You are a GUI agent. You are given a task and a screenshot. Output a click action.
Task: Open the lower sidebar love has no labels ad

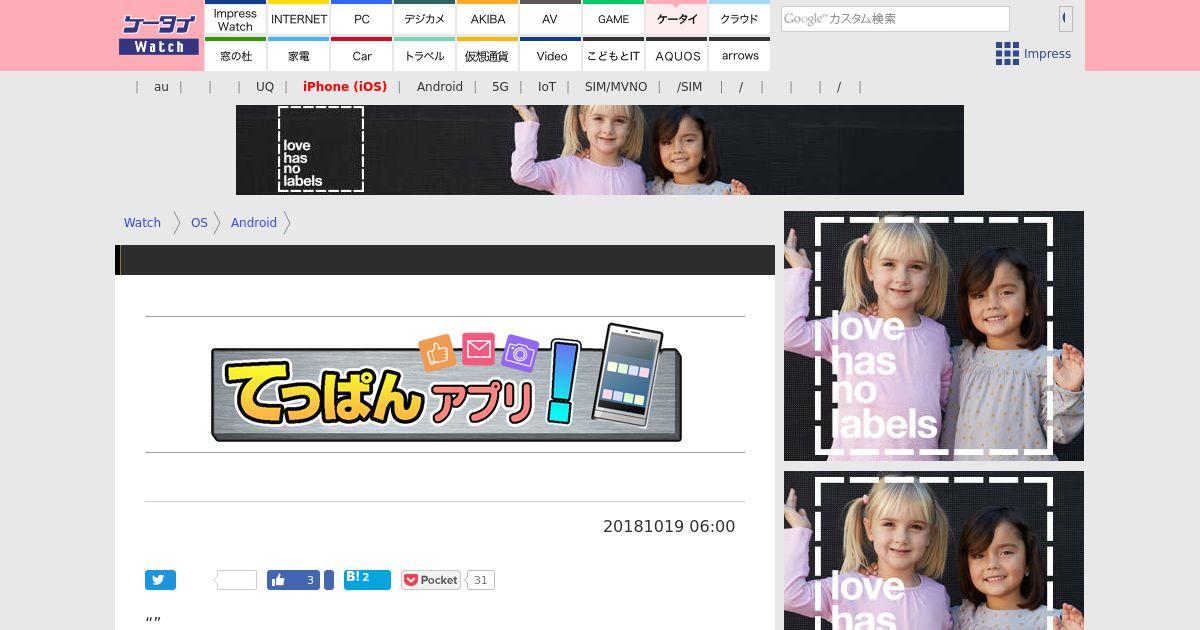tap(934, 550)
